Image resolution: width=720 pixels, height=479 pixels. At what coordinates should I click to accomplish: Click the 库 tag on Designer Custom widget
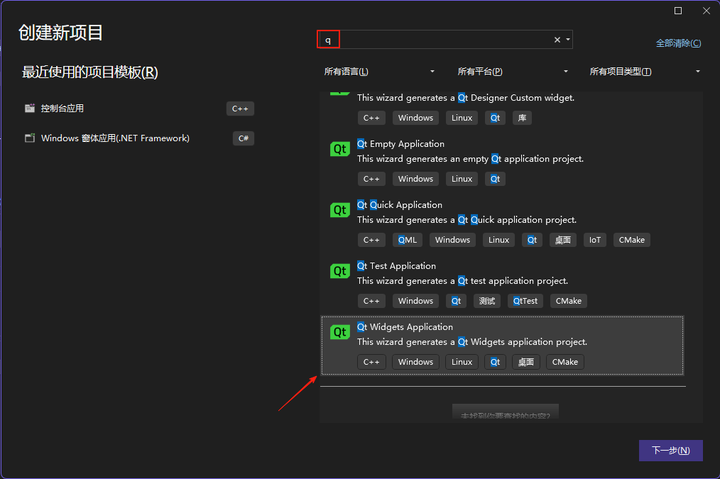[522, 118]
